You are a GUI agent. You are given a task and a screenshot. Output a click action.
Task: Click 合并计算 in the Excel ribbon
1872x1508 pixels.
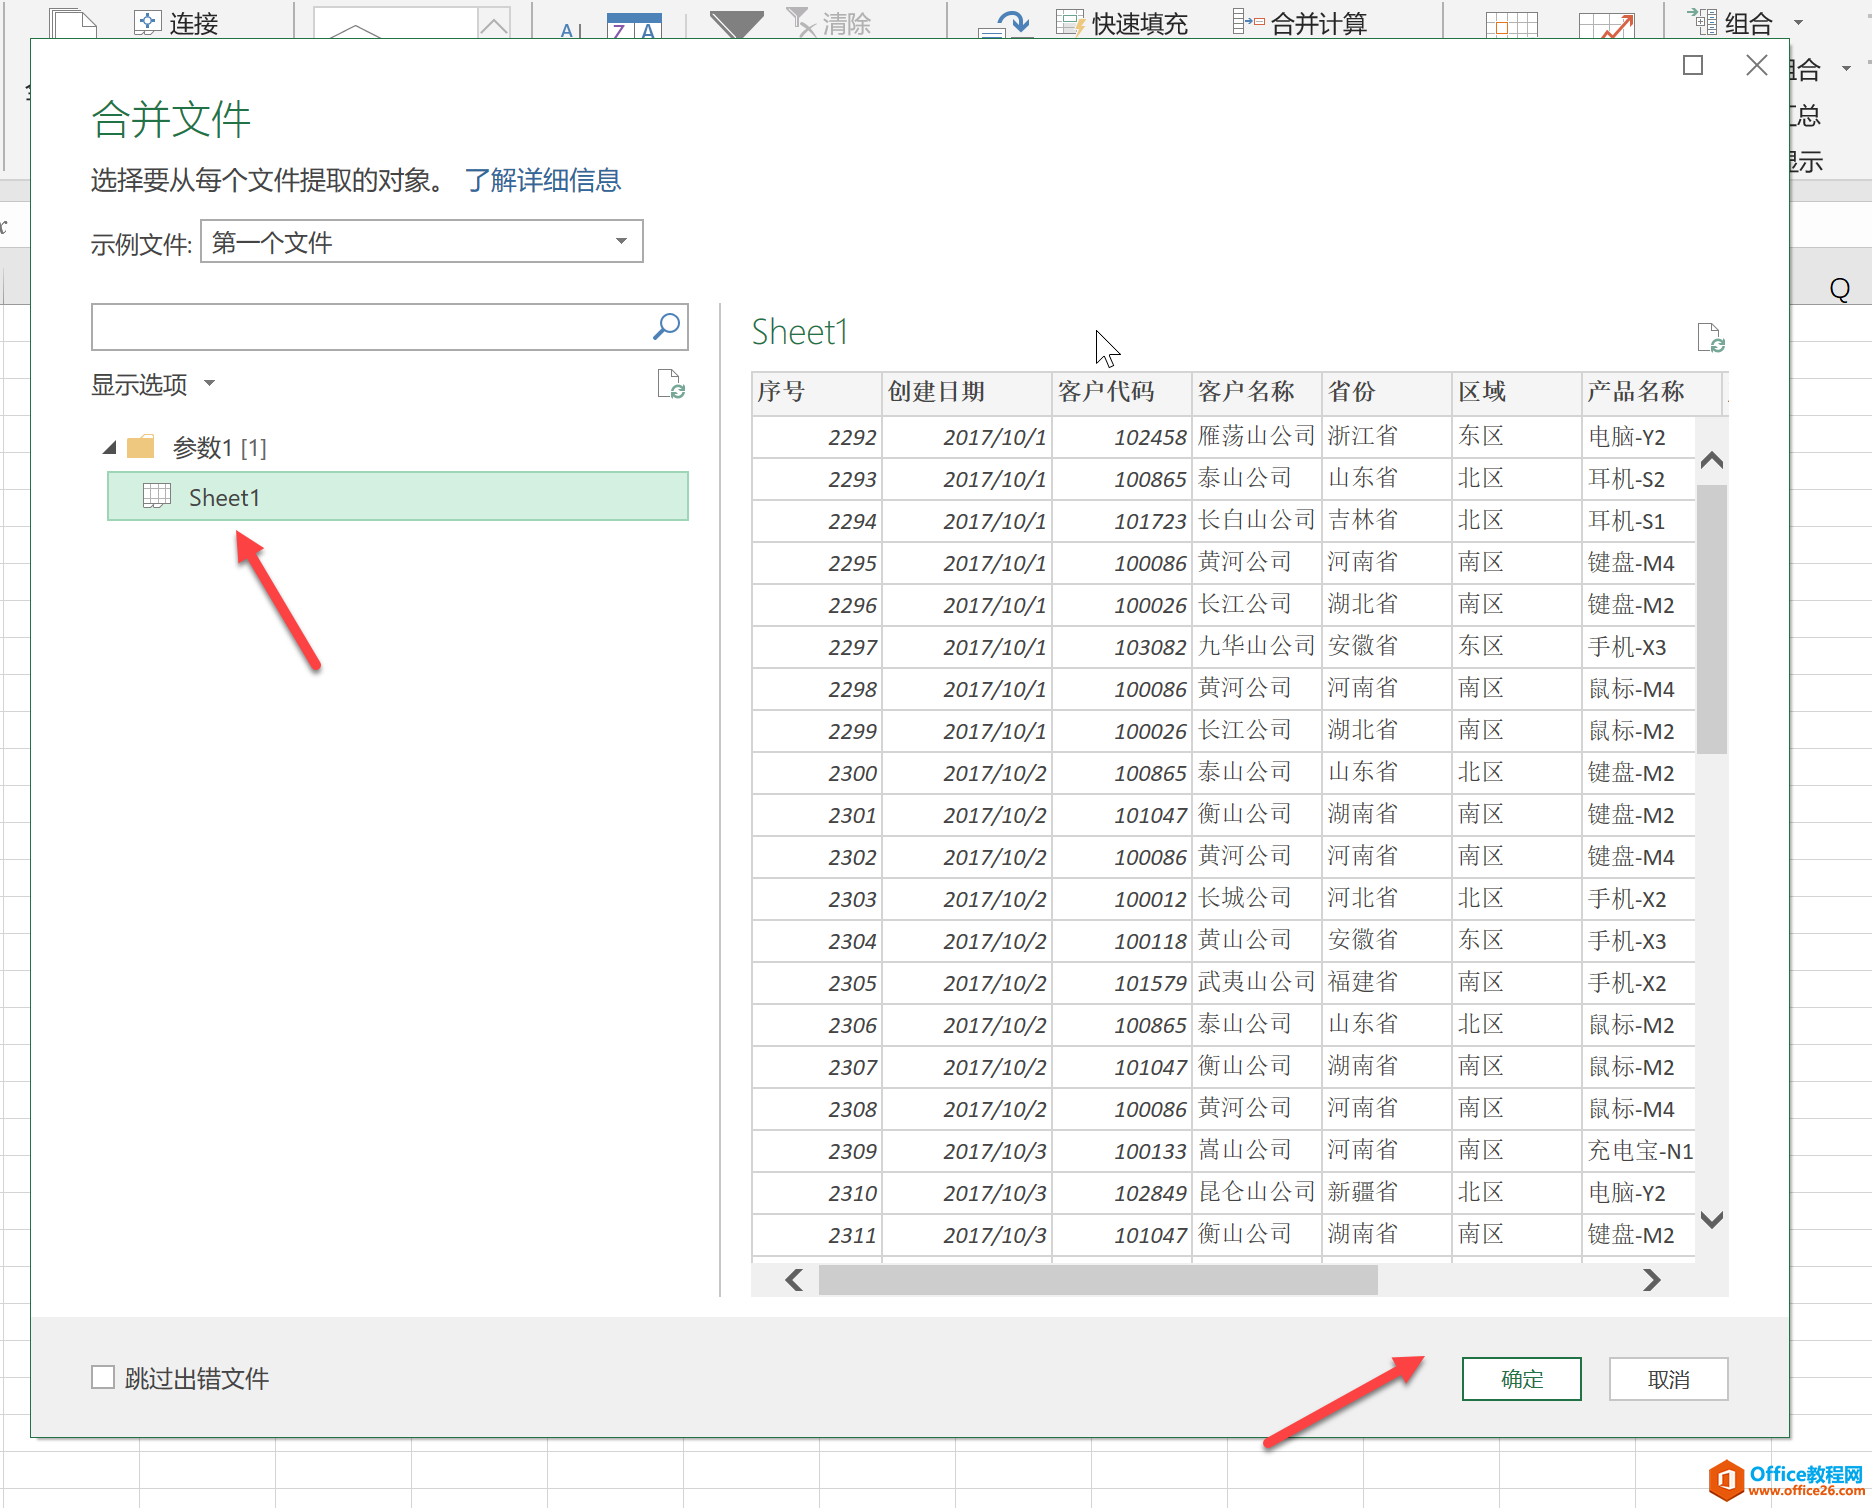coord(1300,22)
